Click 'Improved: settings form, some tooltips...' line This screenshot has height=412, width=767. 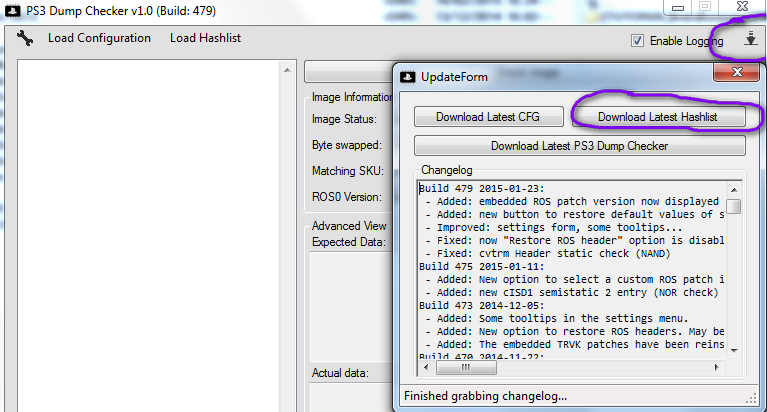(x=554, y=228)
